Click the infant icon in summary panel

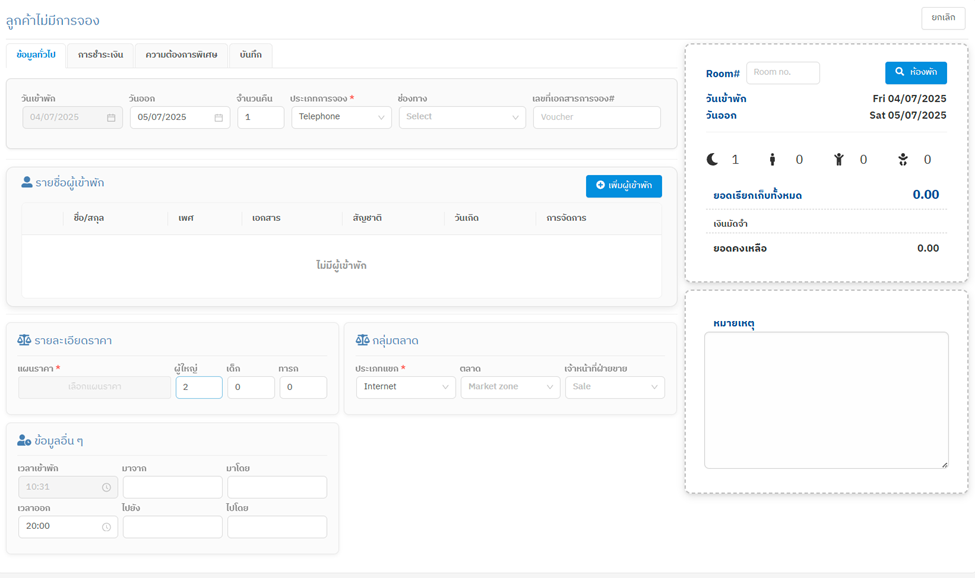[x=903, y=160]
